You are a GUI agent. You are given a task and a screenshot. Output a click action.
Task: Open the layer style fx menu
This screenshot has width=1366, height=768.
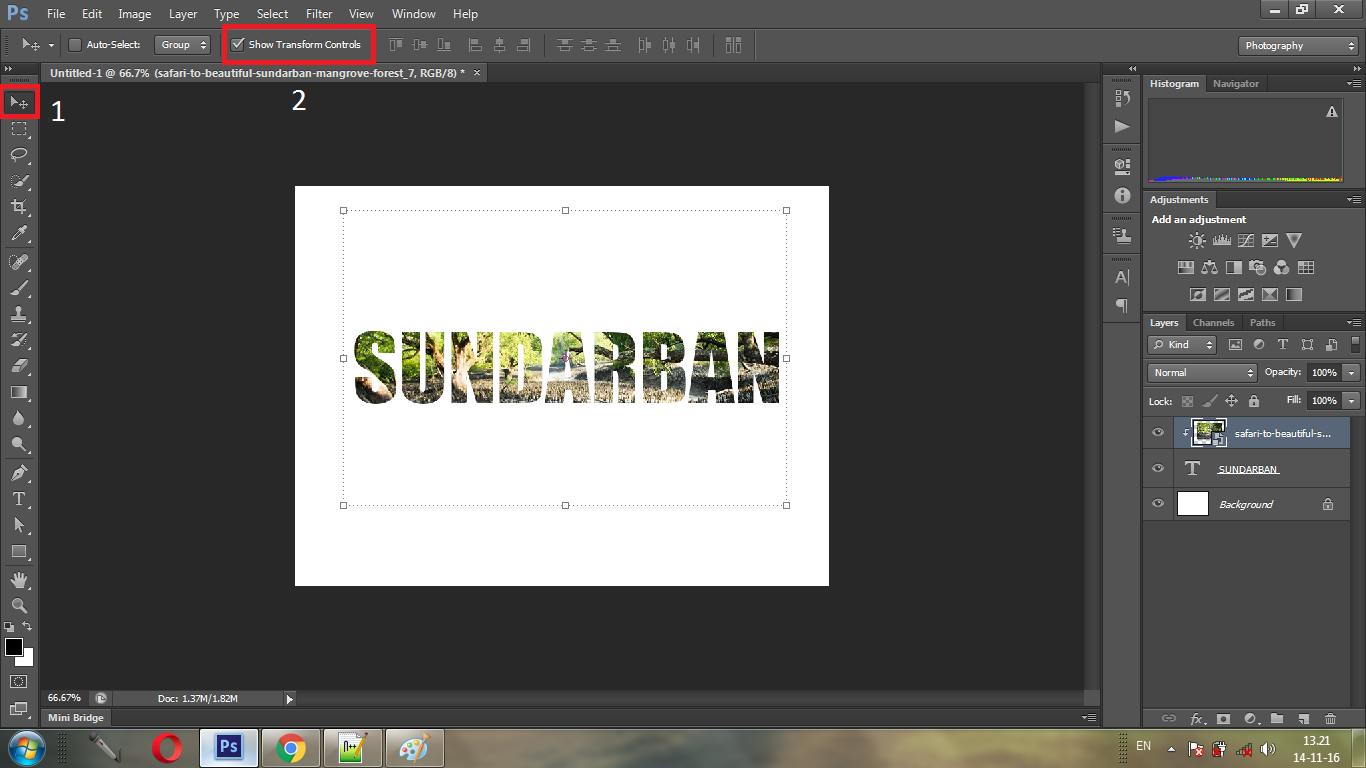[x=1196, y=718]
